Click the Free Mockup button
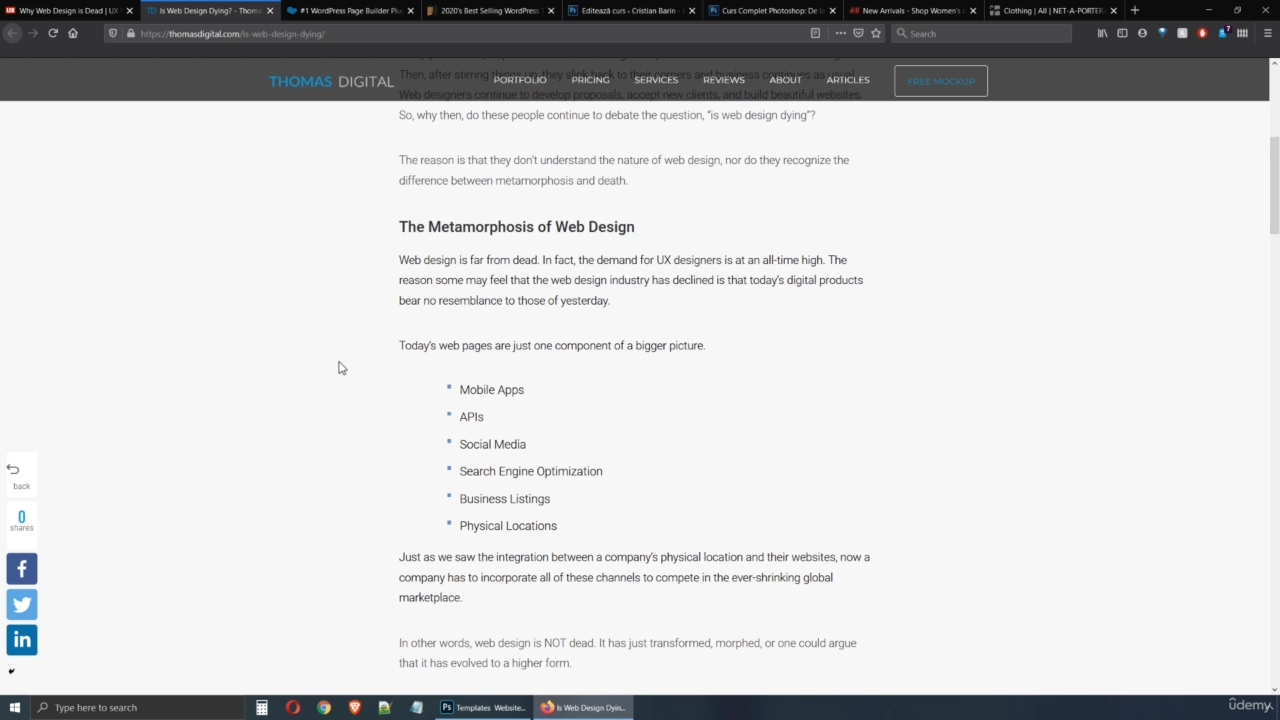Viewport: 1280px width, 720px height. 941,81
